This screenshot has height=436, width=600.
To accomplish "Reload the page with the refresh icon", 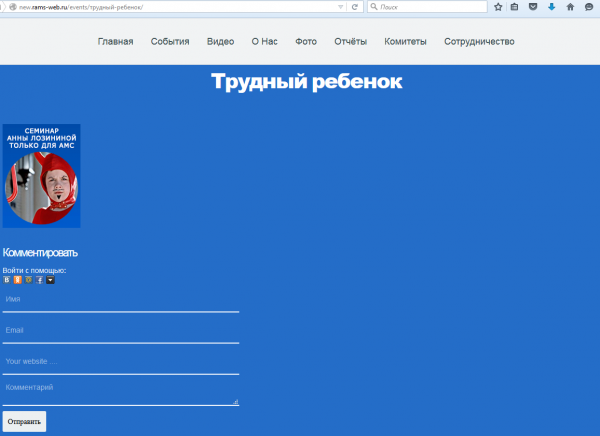I will tap(355, 7).
